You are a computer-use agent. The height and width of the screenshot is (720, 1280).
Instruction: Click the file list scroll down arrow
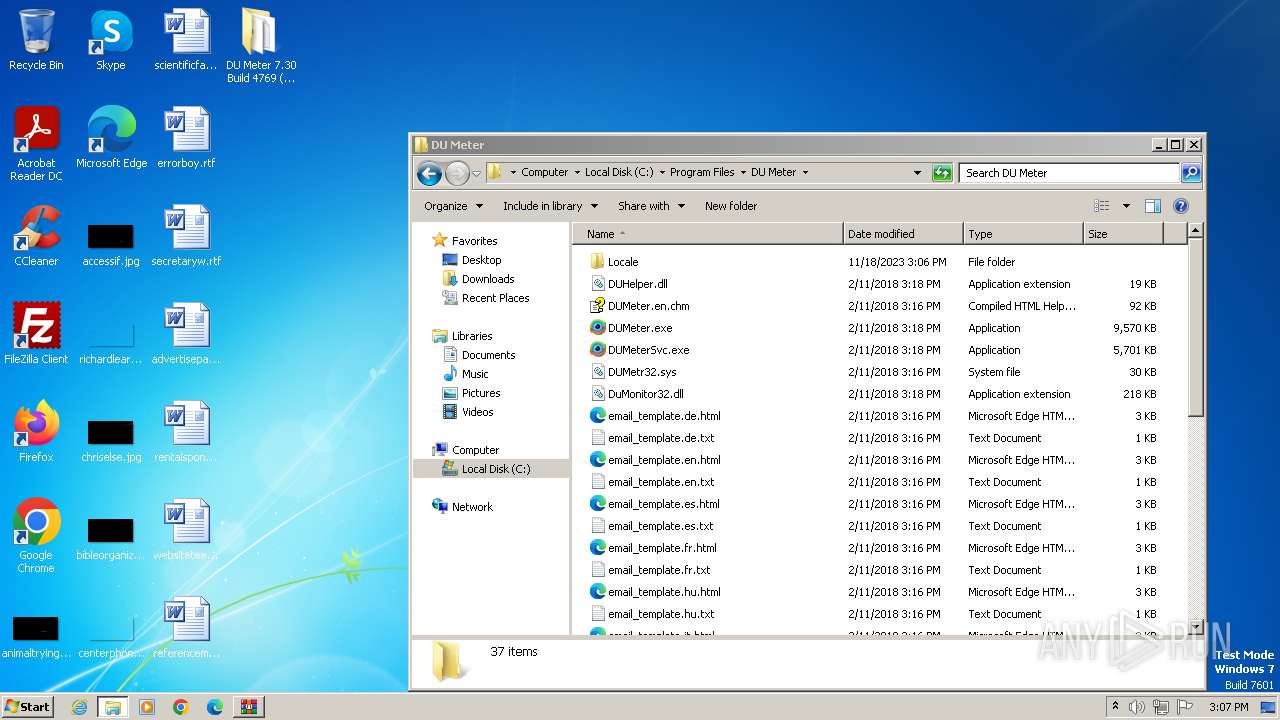tap(1195, 627)
